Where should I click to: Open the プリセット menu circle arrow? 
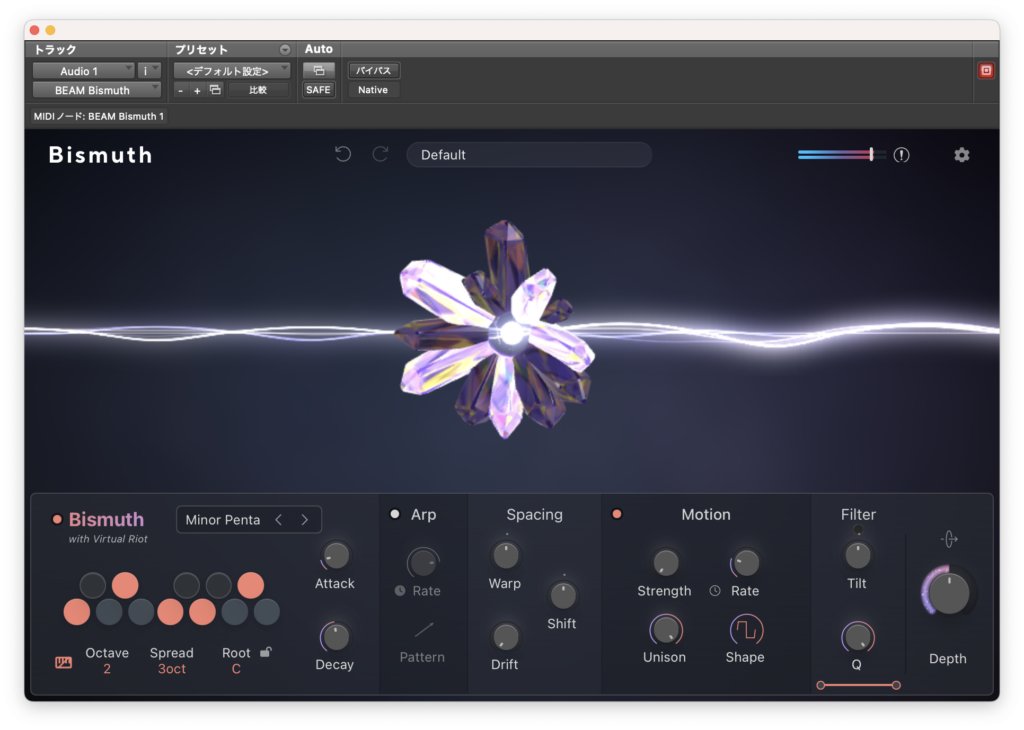pos(285,50)
